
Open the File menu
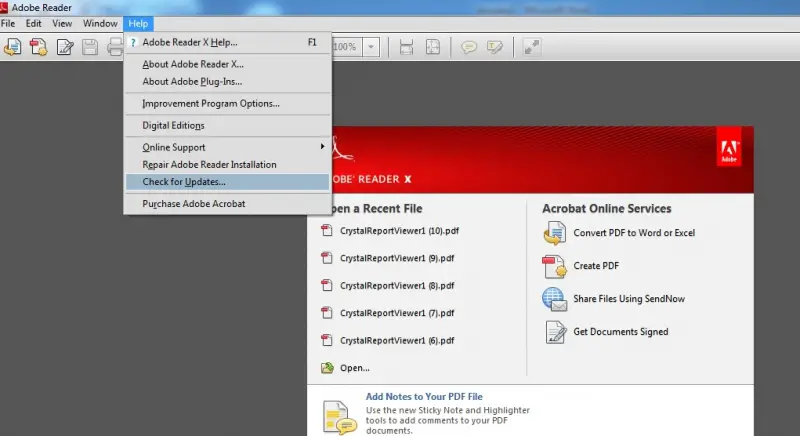(x=8, y=23)
